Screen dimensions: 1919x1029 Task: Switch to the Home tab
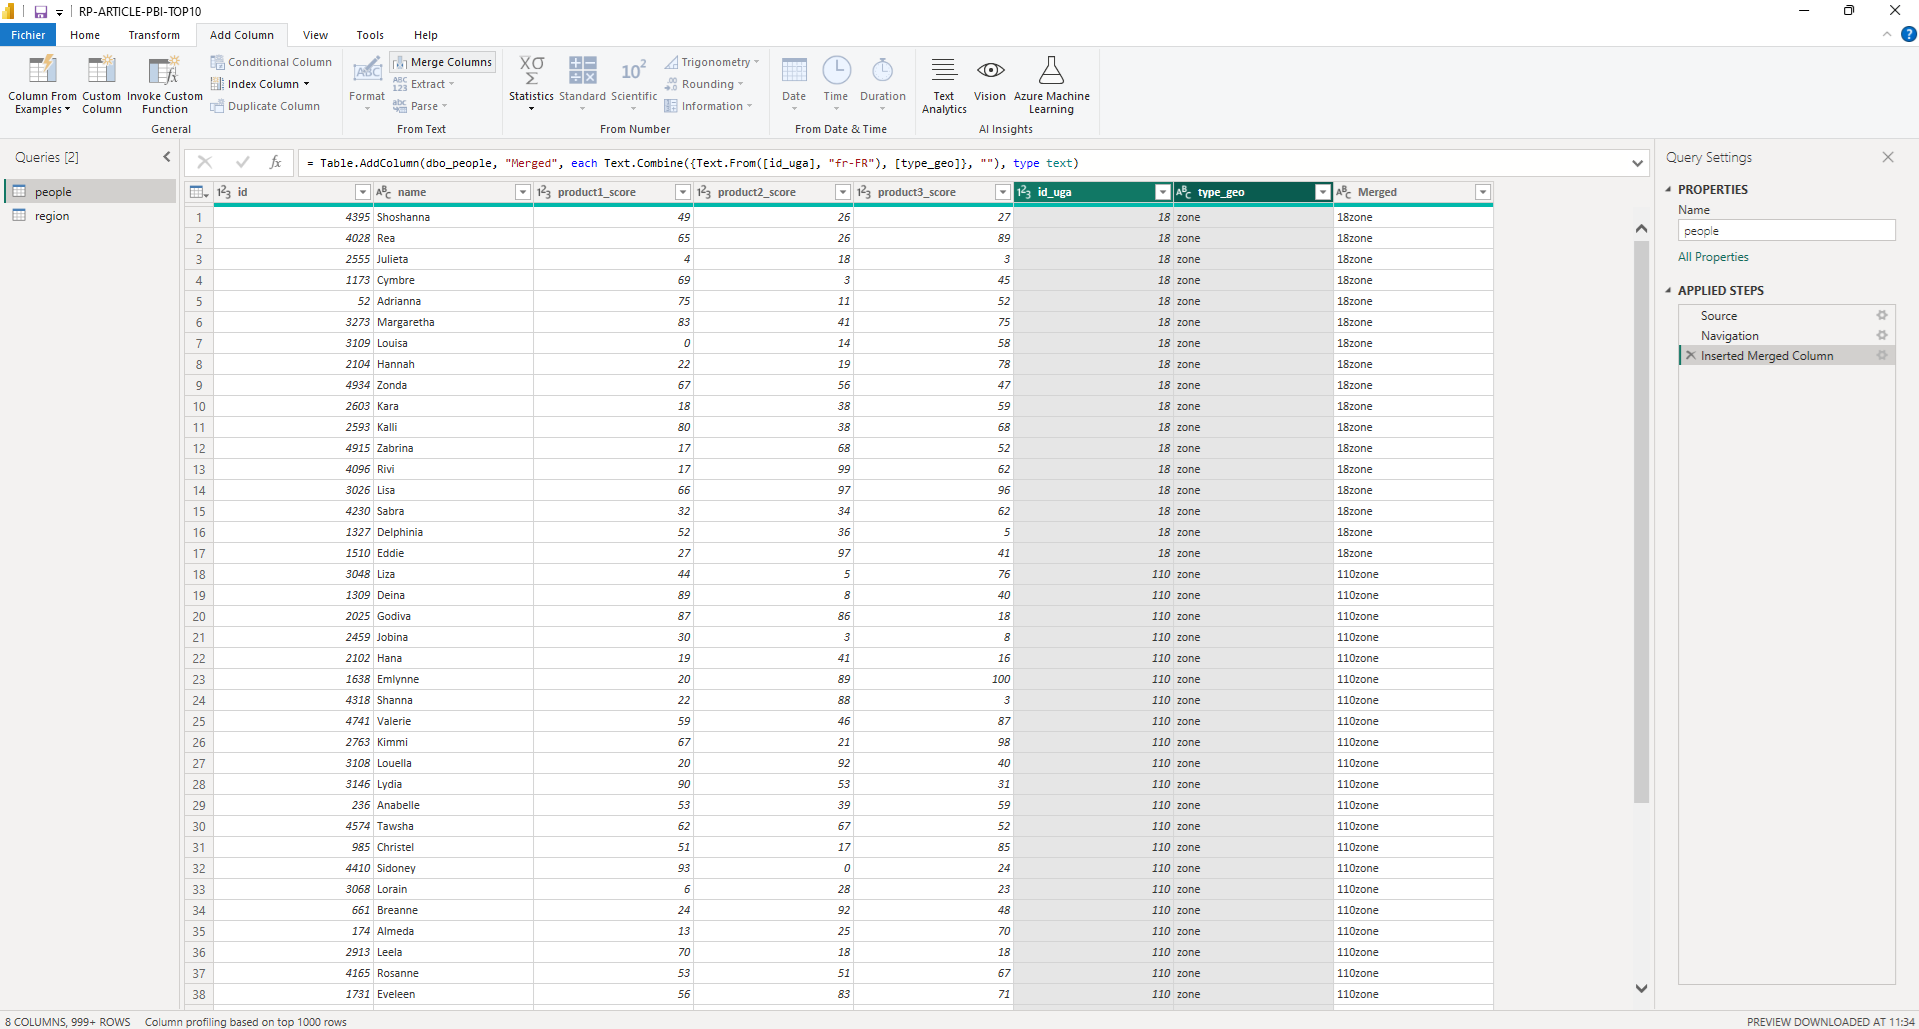click(85, 35)
